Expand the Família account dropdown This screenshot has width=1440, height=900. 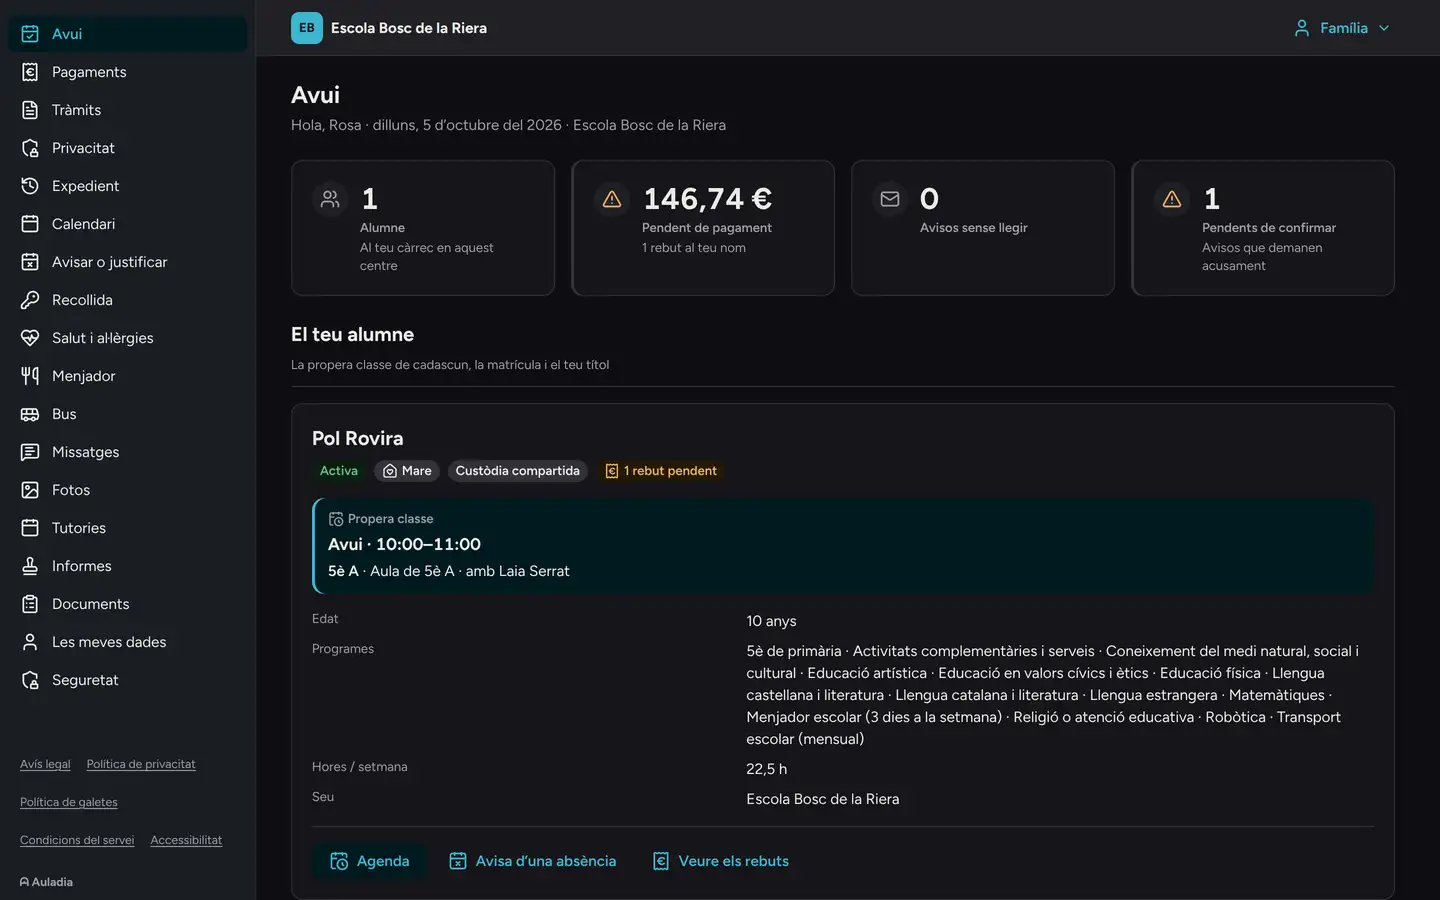point(1341,28)
